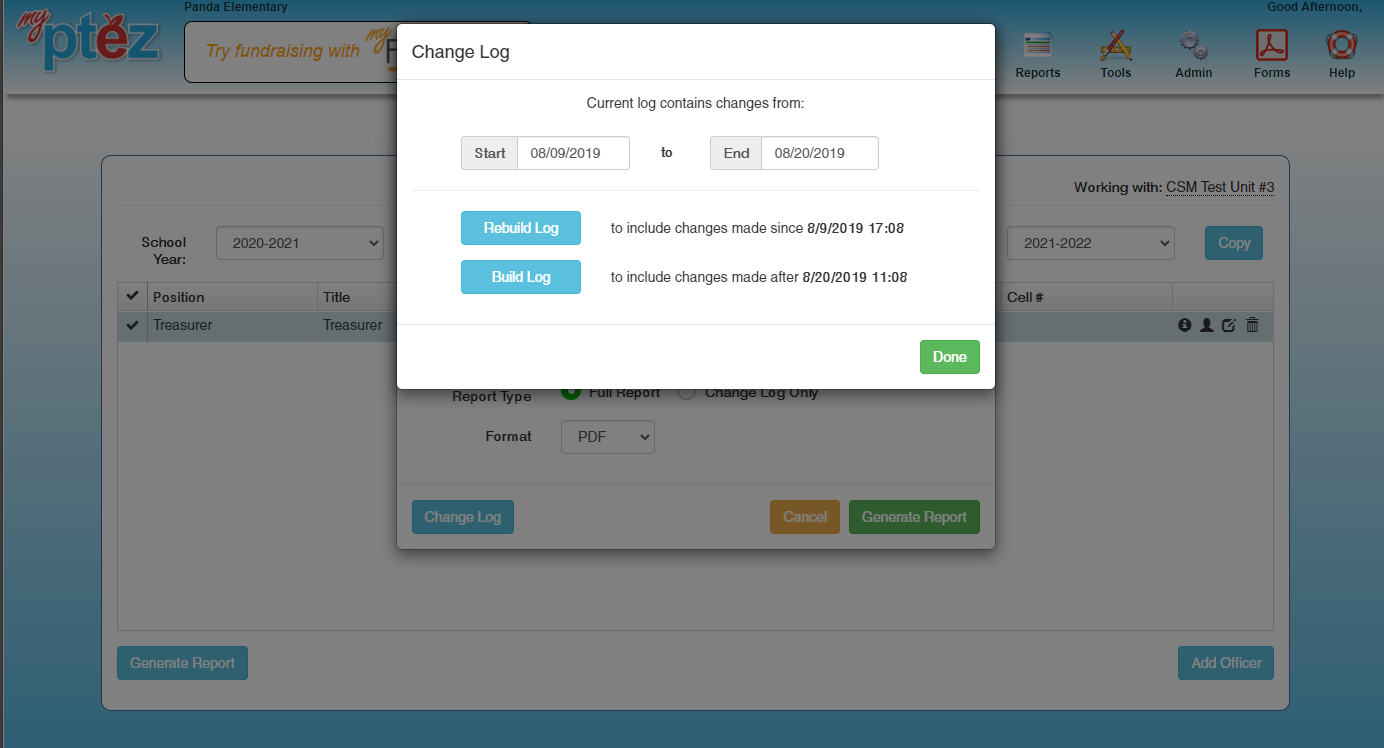Open the PDF format dropdown

(608, 437)
